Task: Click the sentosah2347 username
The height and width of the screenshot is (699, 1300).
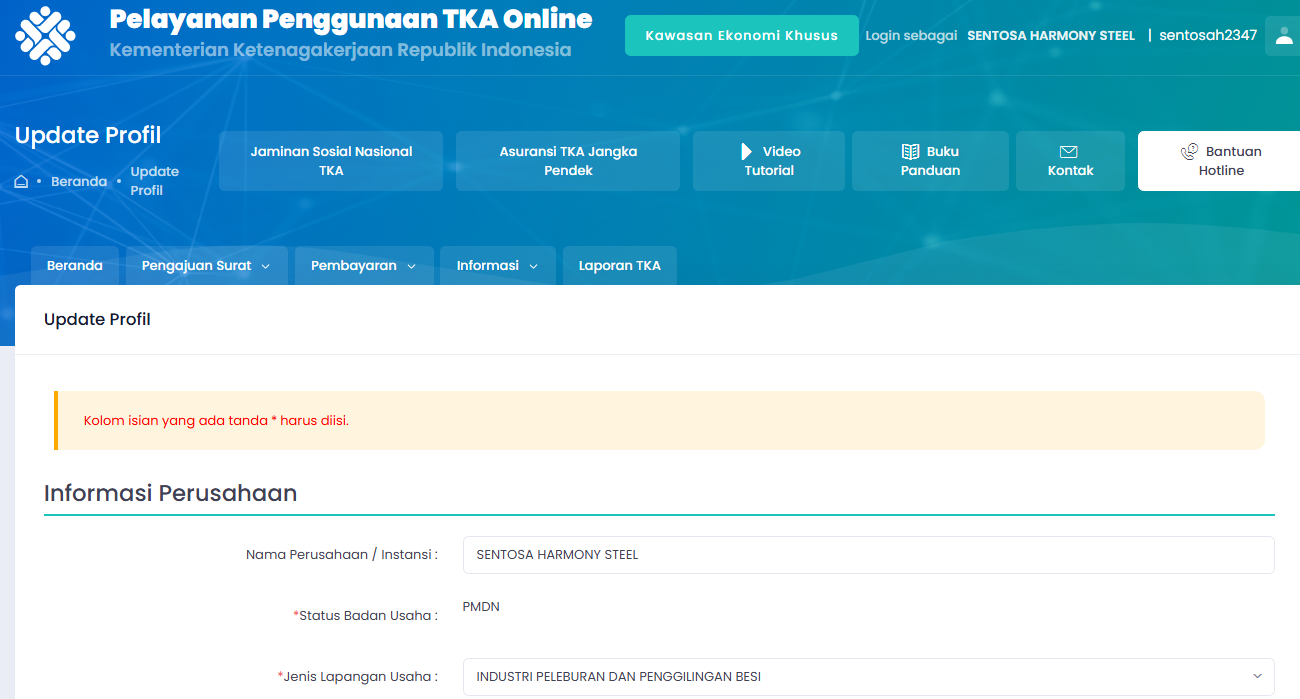Action: 1208,35
